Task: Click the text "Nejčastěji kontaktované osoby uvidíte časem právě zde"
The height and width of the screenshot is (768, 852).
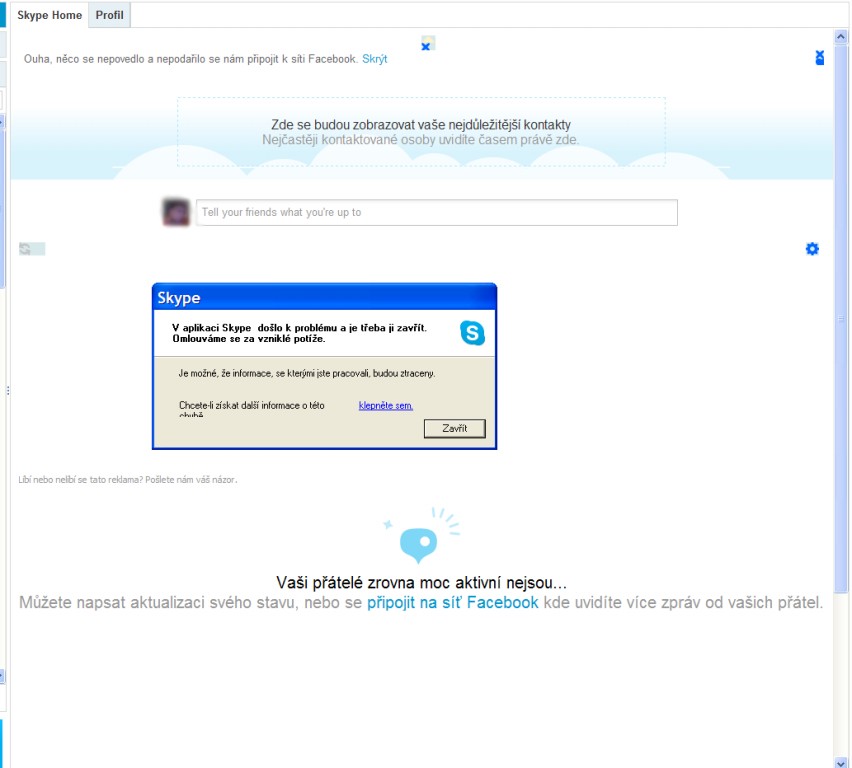Action: [421, 140]
